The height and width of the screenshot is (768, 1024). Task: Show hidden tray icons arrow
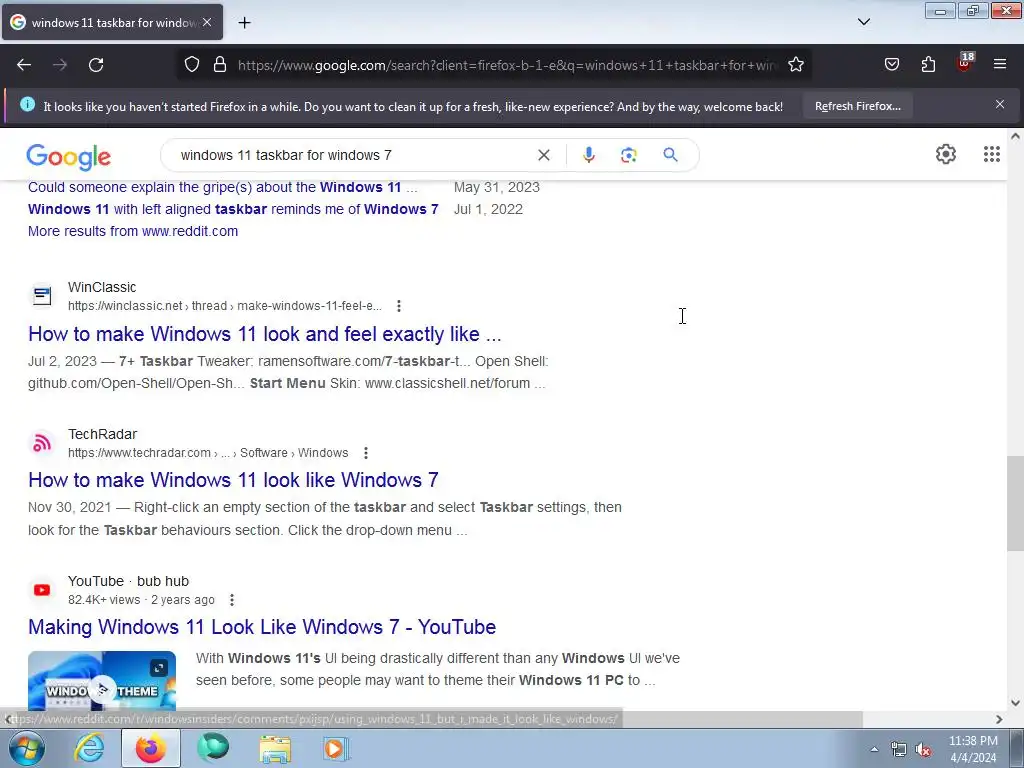(874, 749)
